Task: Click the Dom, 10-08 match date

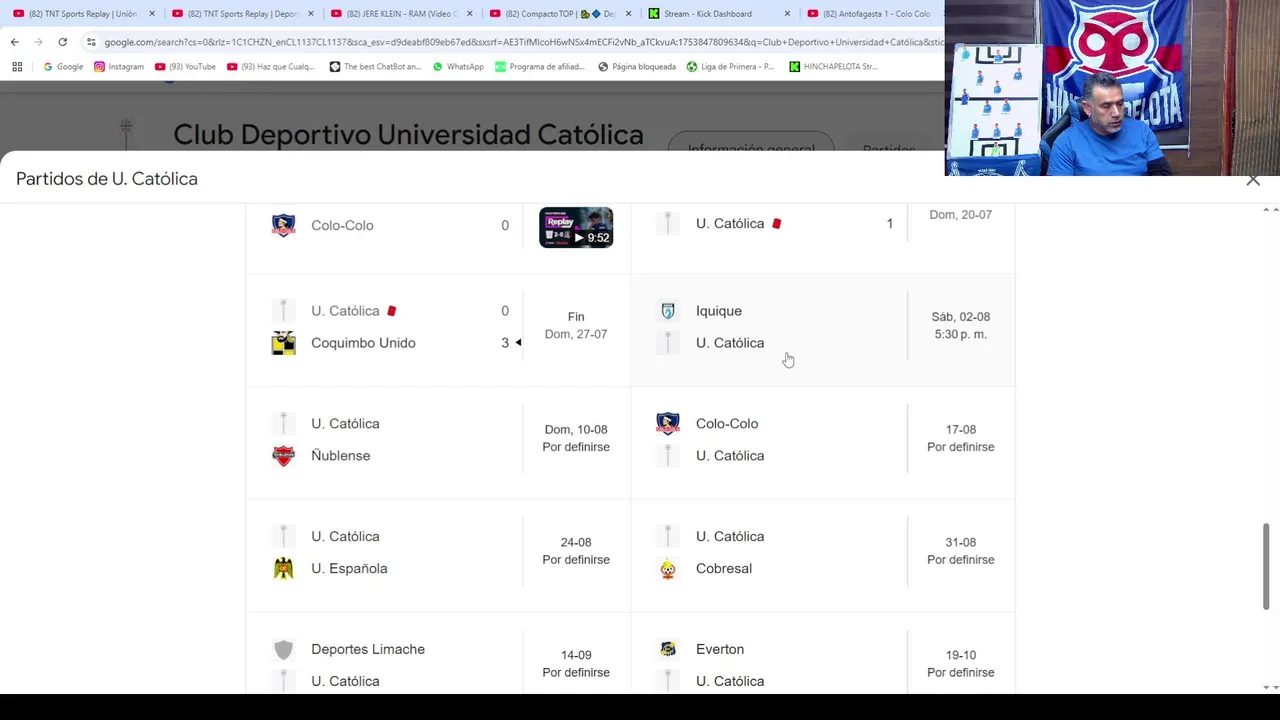Action: tap(576, 430)
